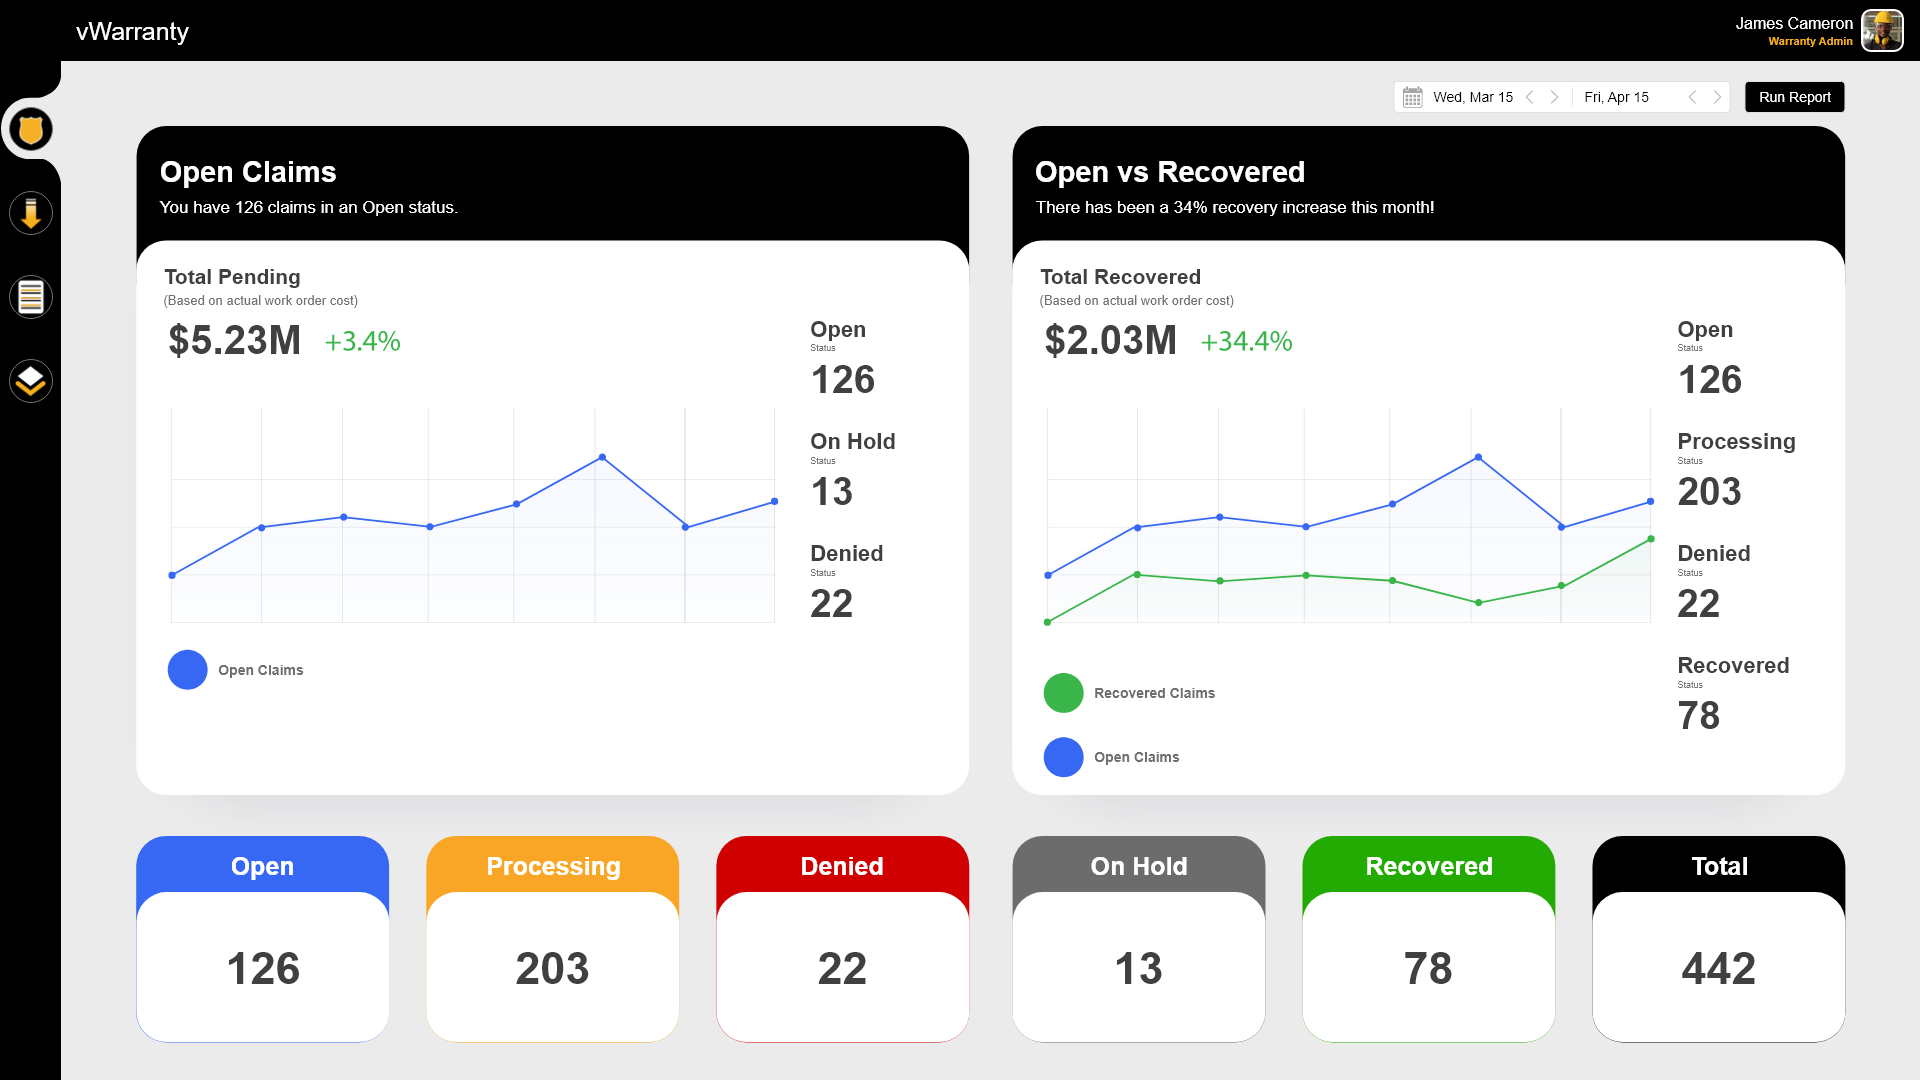Click the layers stack sidebar icon
Image resolution: width=1920 pixels, height=1080 pixels.
coord(31,381)
